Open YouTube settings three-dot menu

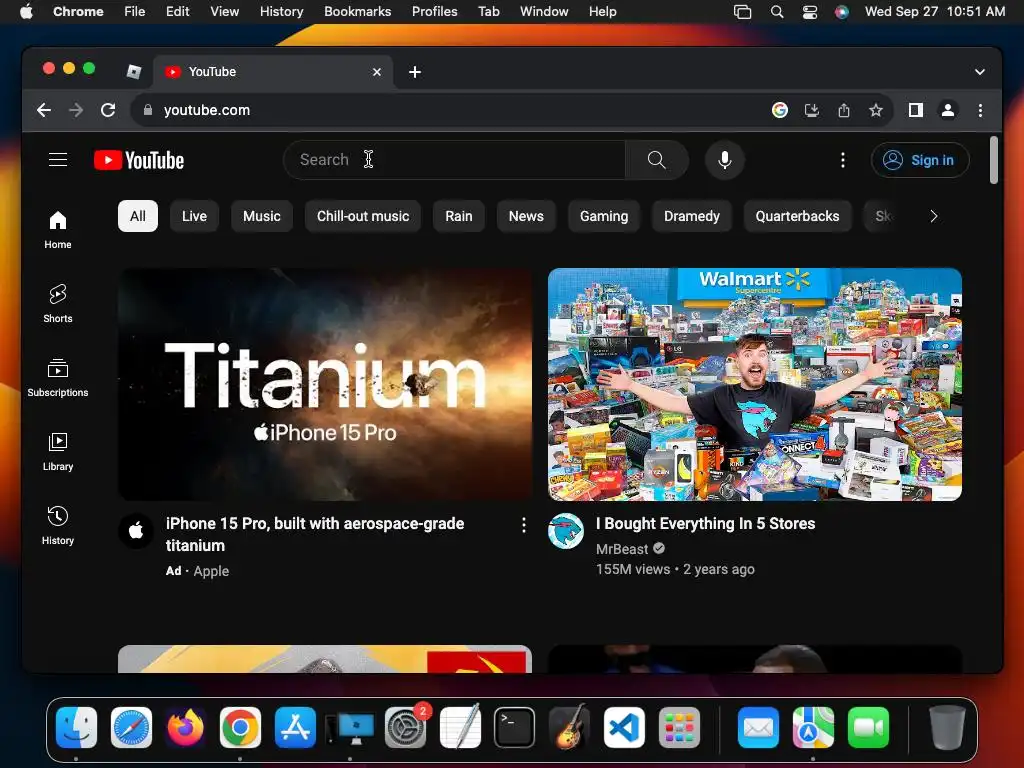(x=842, y=160)
